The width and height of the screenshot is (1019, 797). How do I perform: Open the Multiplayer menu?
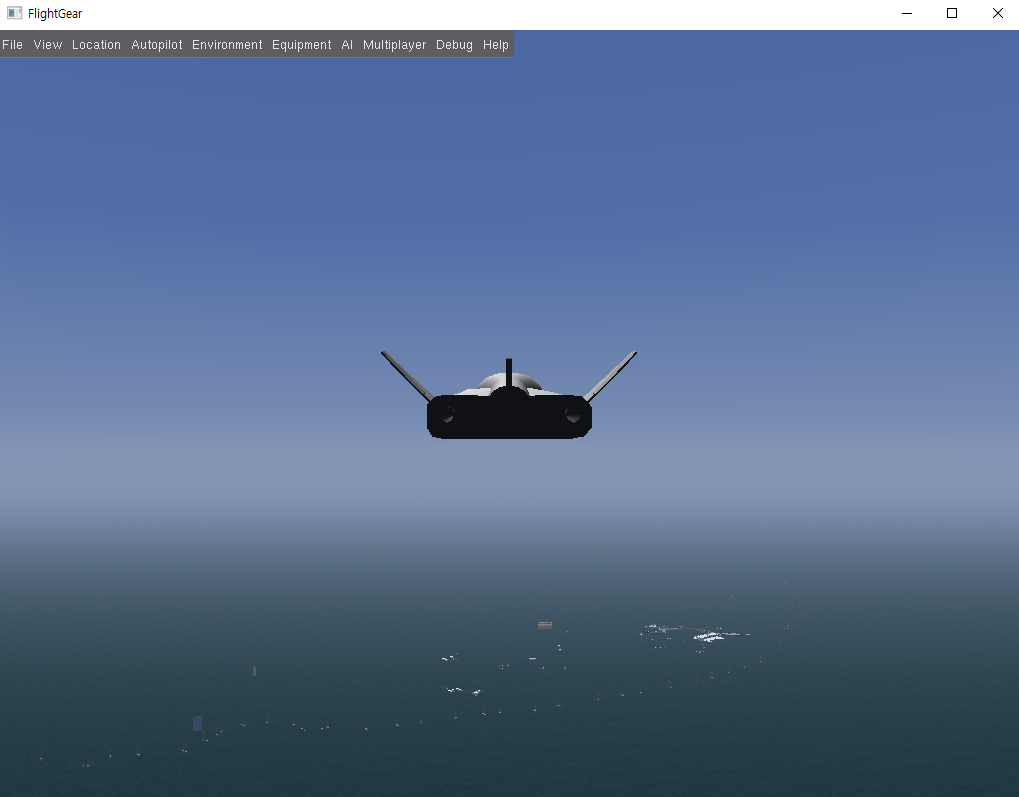coord(394,45)
